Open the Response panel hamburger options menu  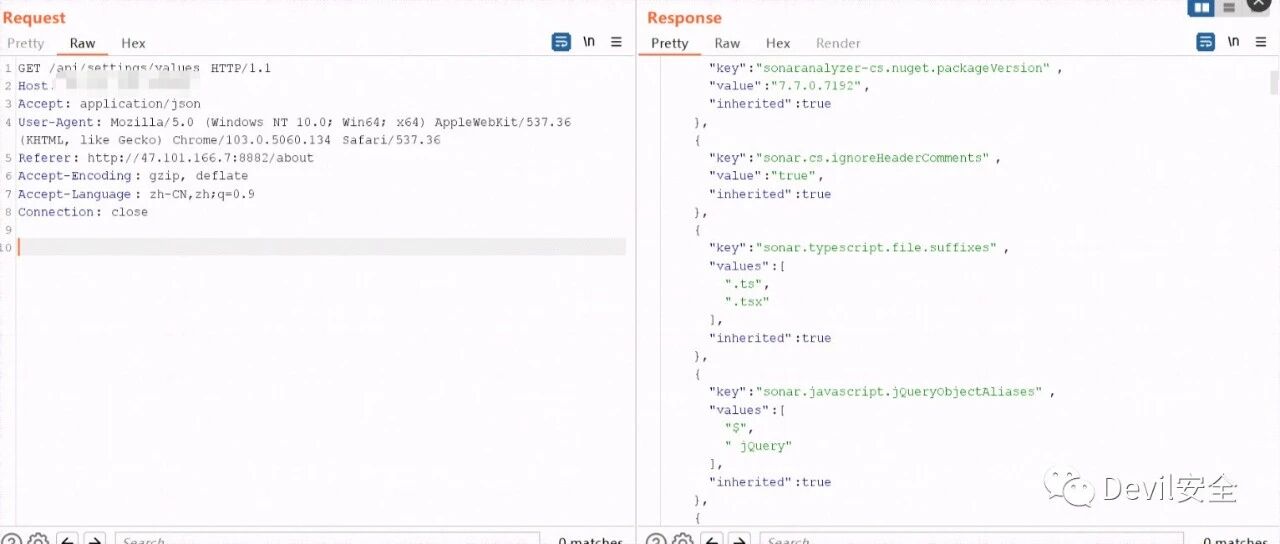coord(1260,42)
